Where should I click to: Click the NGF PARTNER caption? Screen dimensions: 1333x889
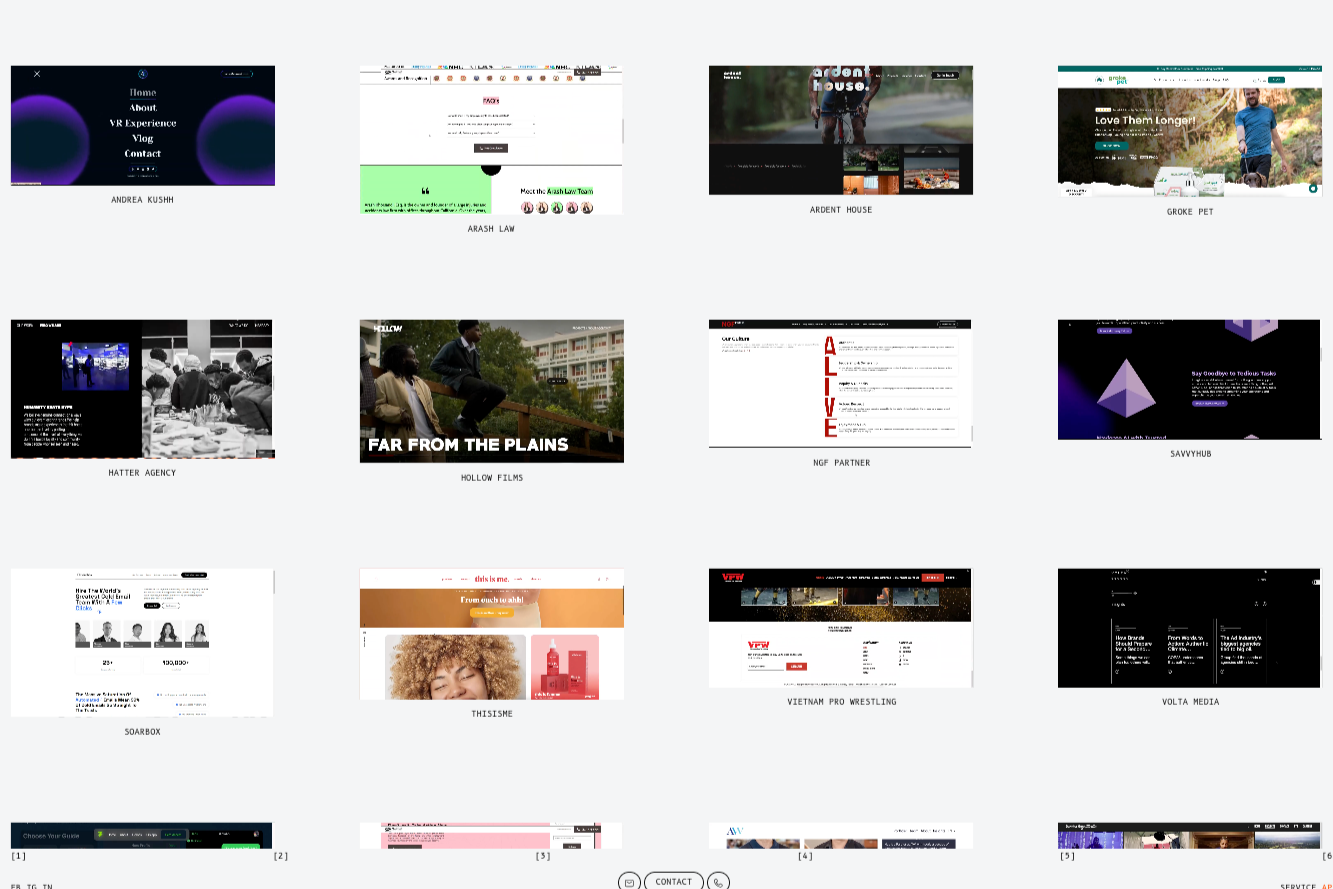(841, 463)
